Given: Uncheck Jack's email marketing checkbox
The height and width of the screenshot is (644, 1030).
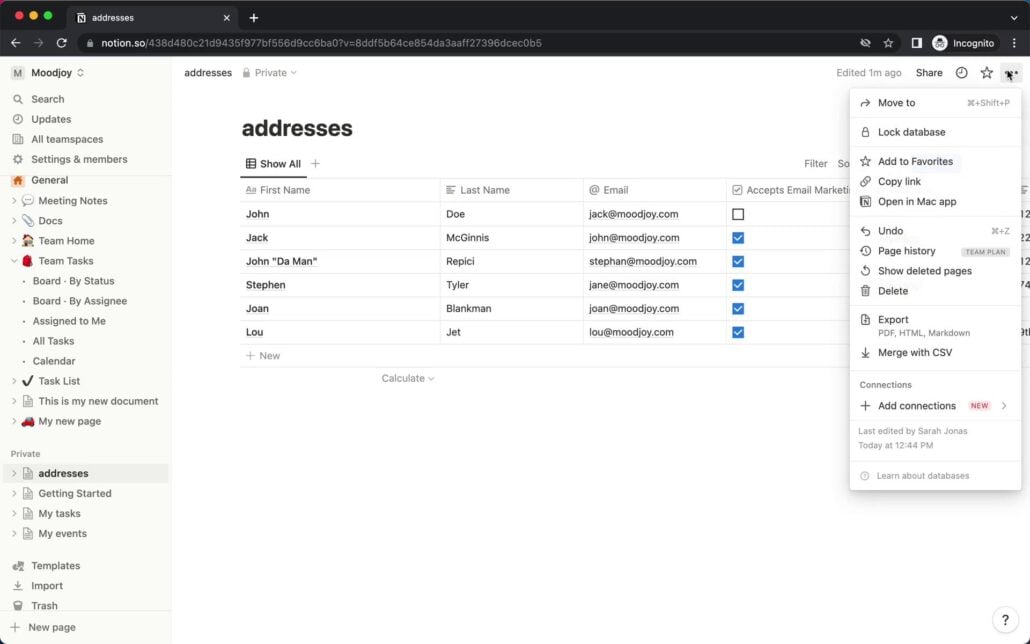Looking at the screenshot, I should [738, 238].
